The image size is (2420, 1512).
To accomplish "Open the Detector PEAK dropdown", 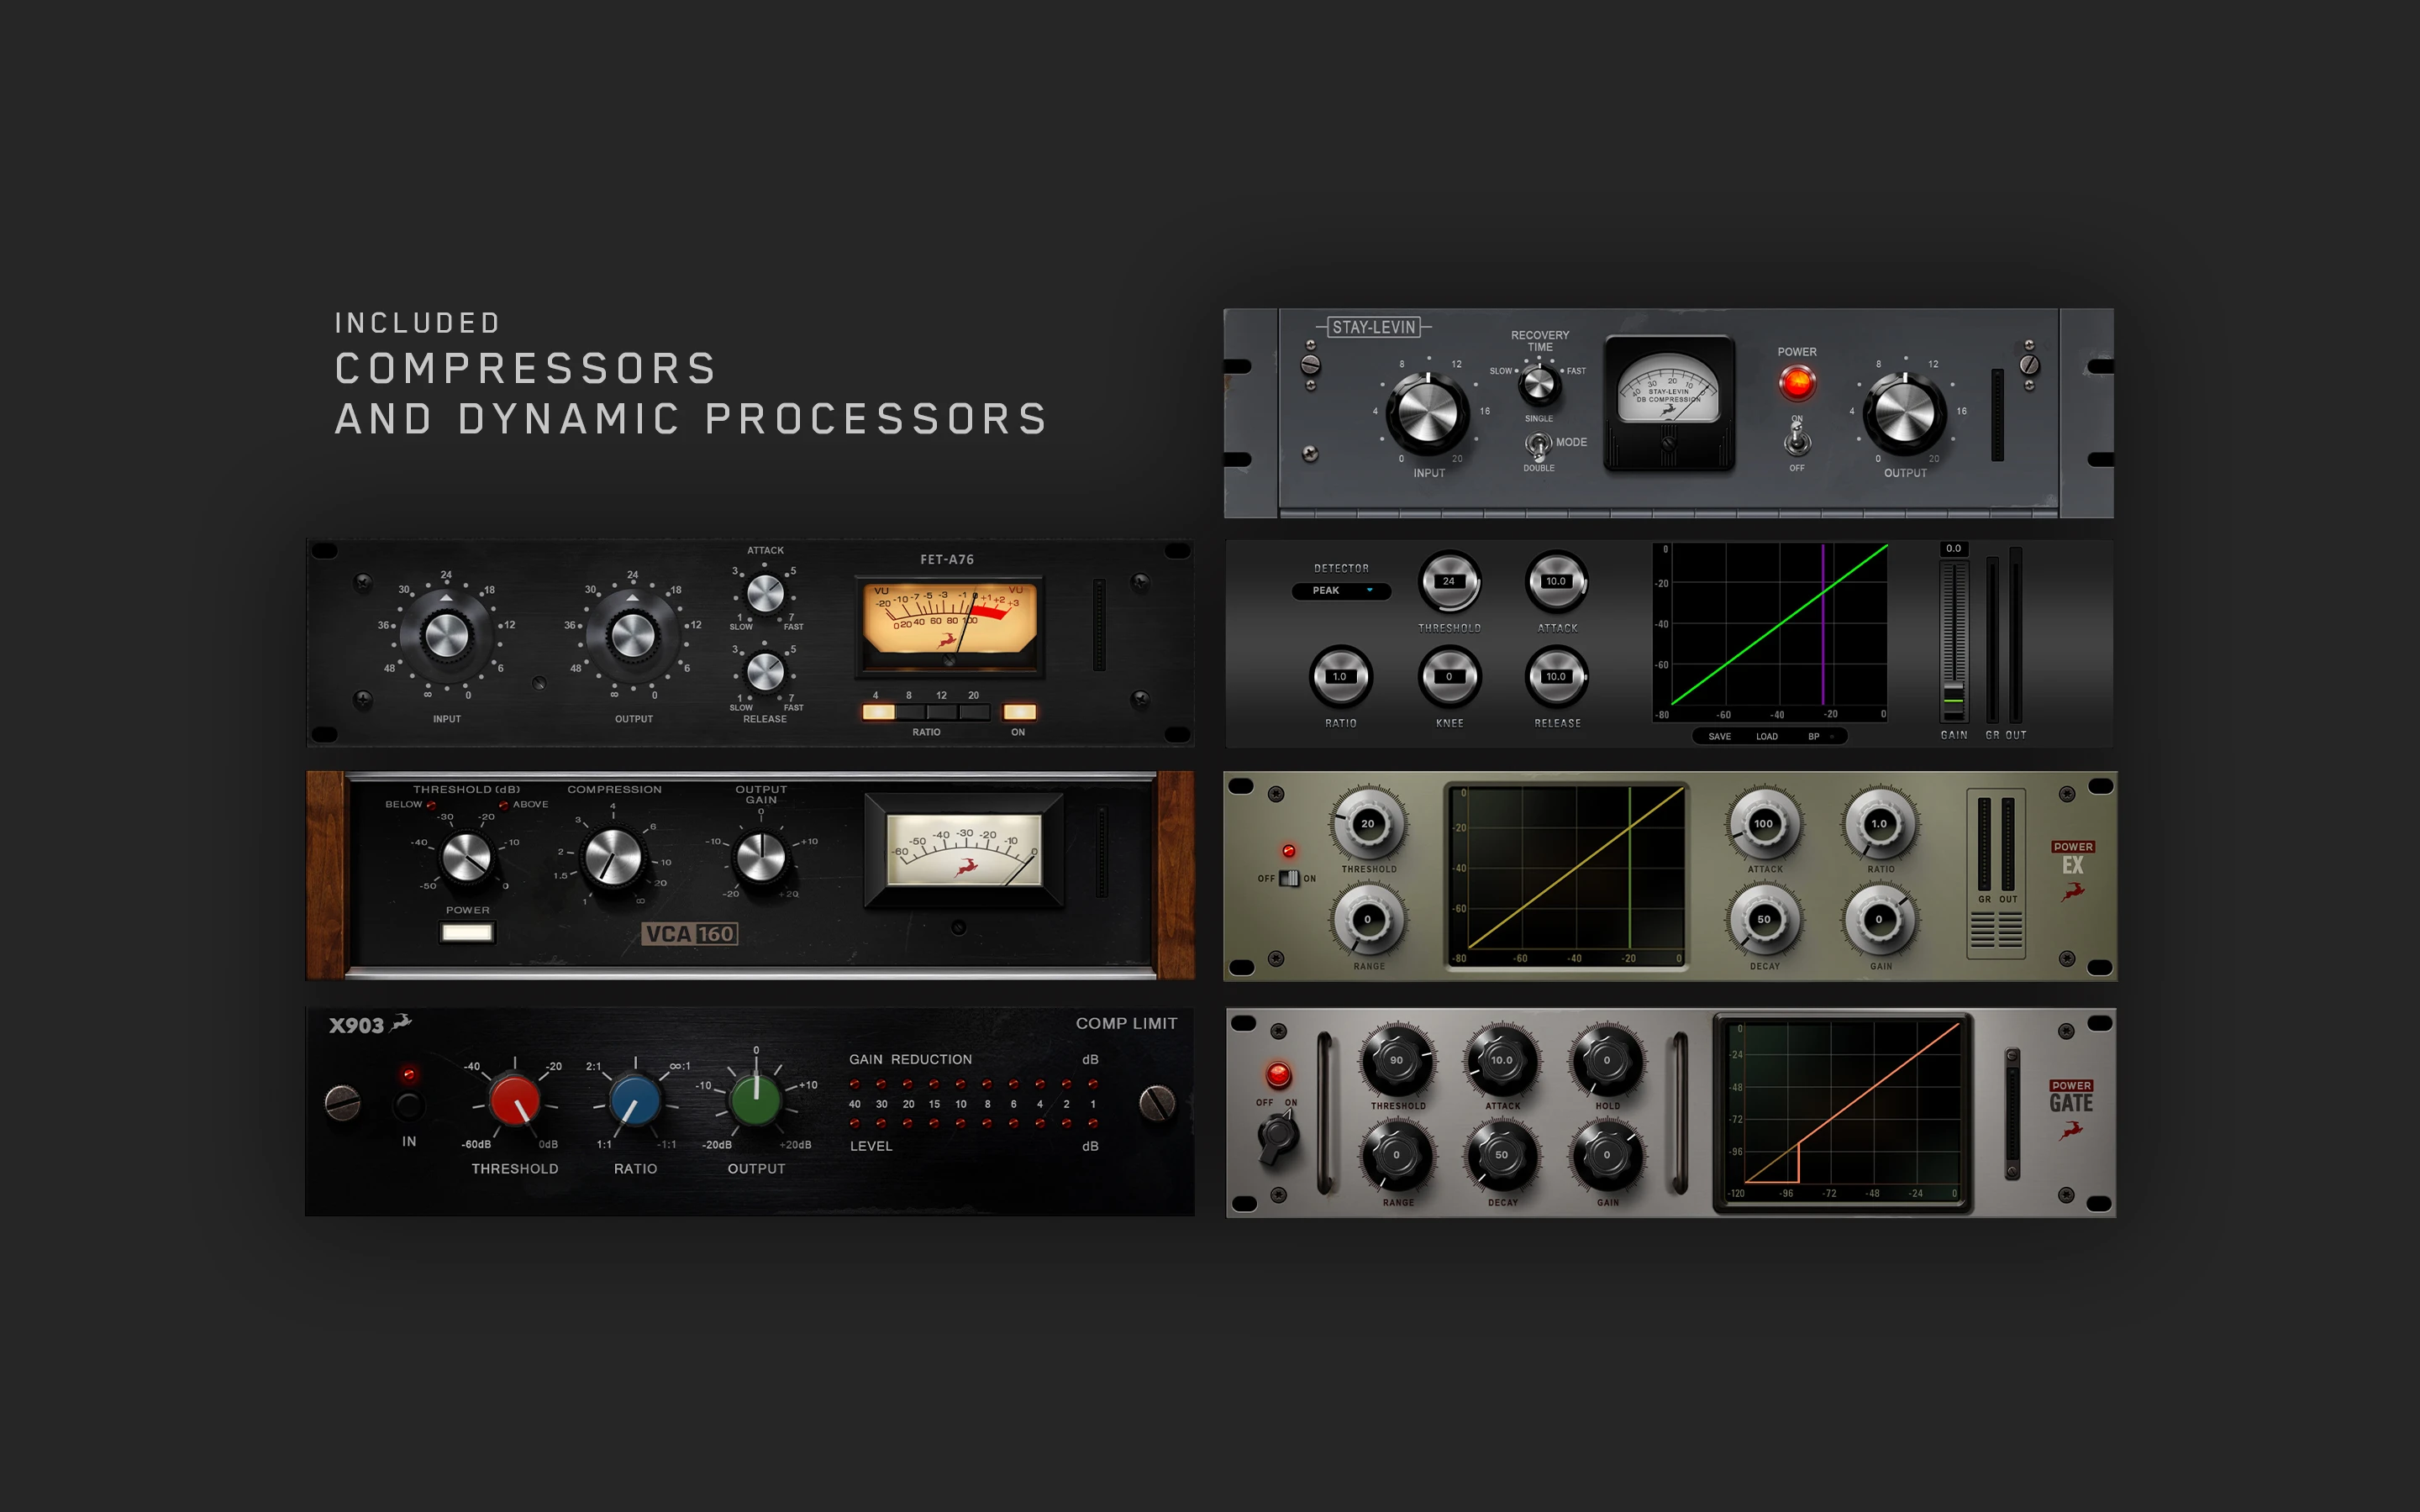I will [x=1341, y=591].
